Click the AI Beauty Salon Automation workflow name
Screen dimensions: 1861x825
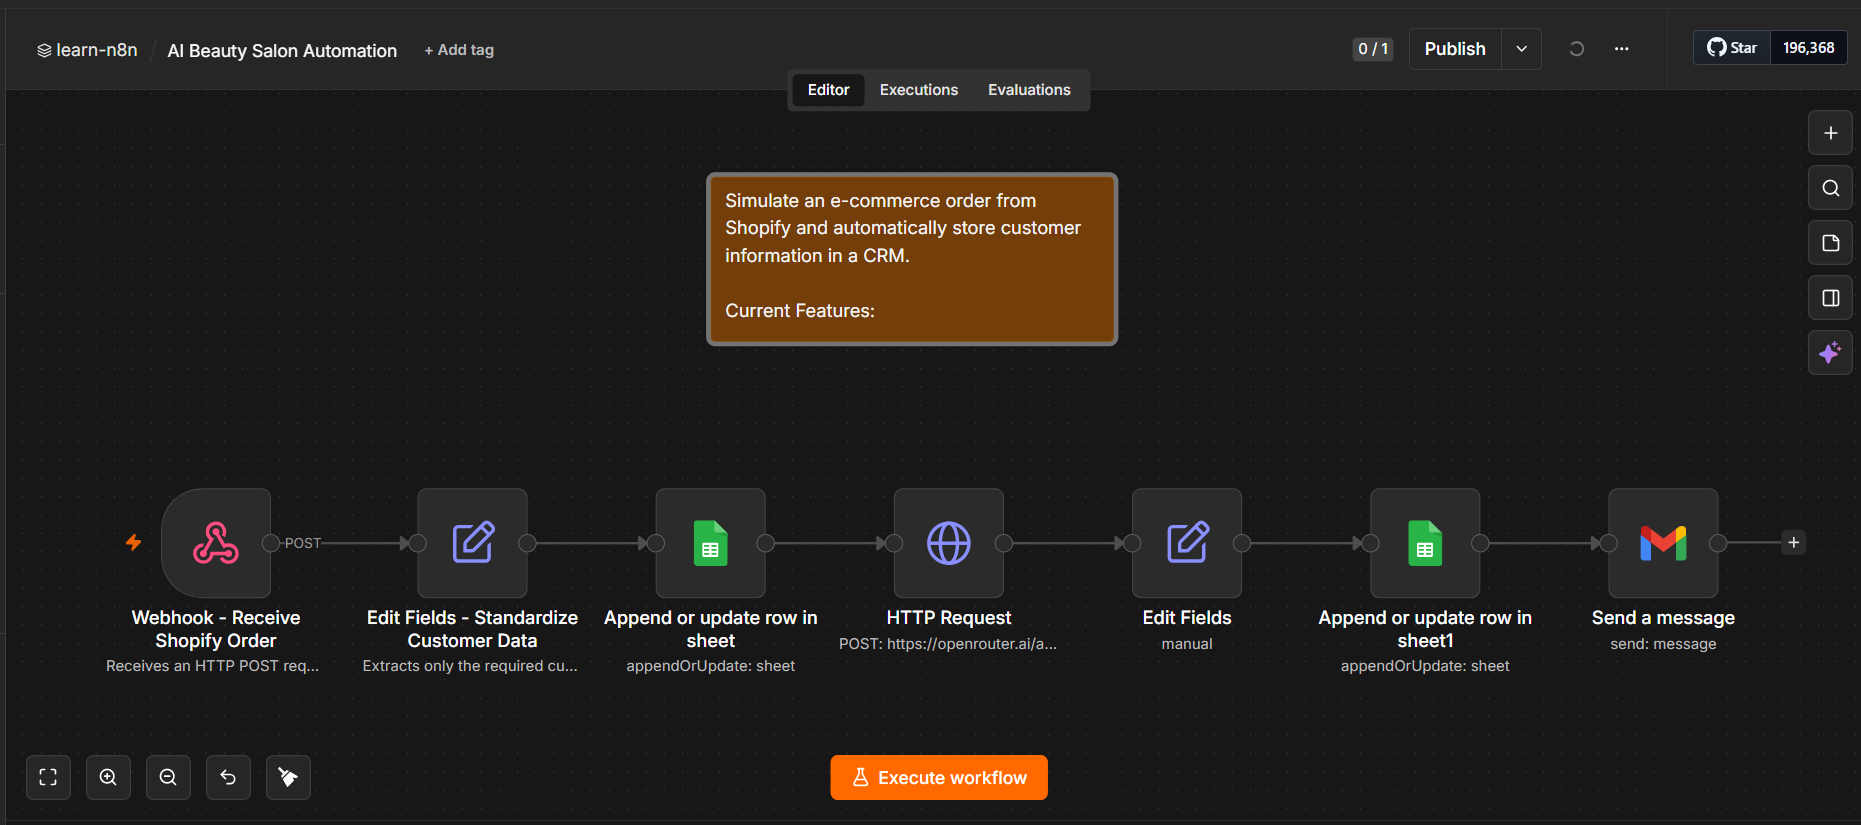click(x=282, y=51)
